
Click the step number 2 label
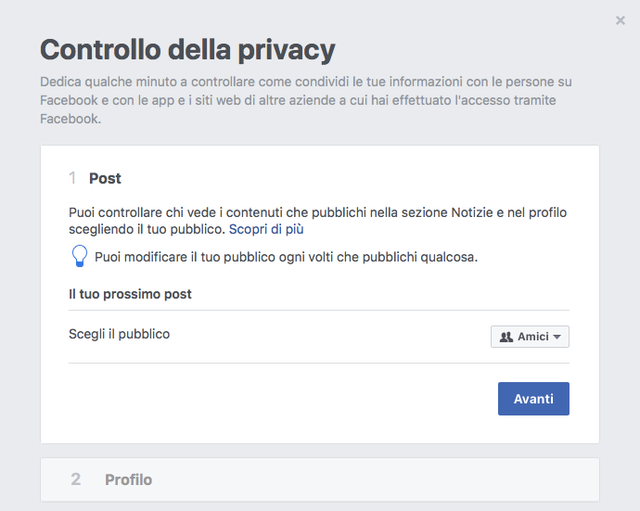tap(76, 480)
